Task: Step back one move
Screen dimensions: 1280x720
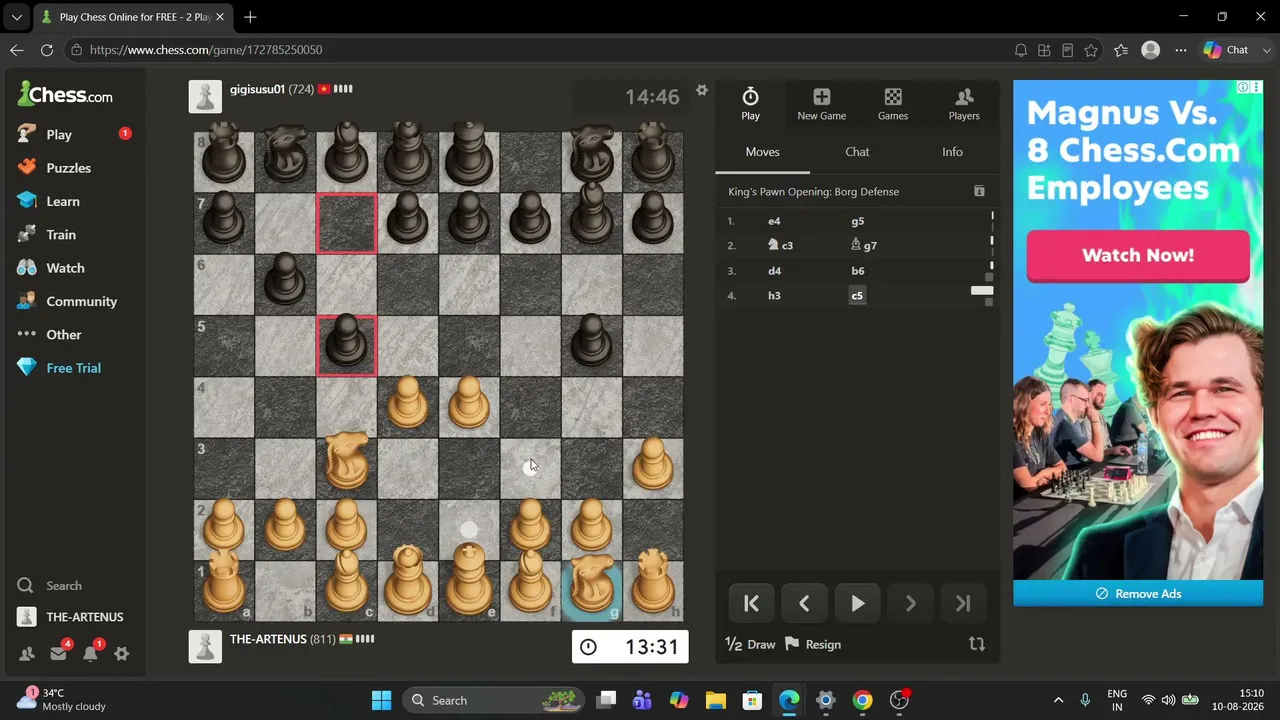Action: (x=804, y=603)
